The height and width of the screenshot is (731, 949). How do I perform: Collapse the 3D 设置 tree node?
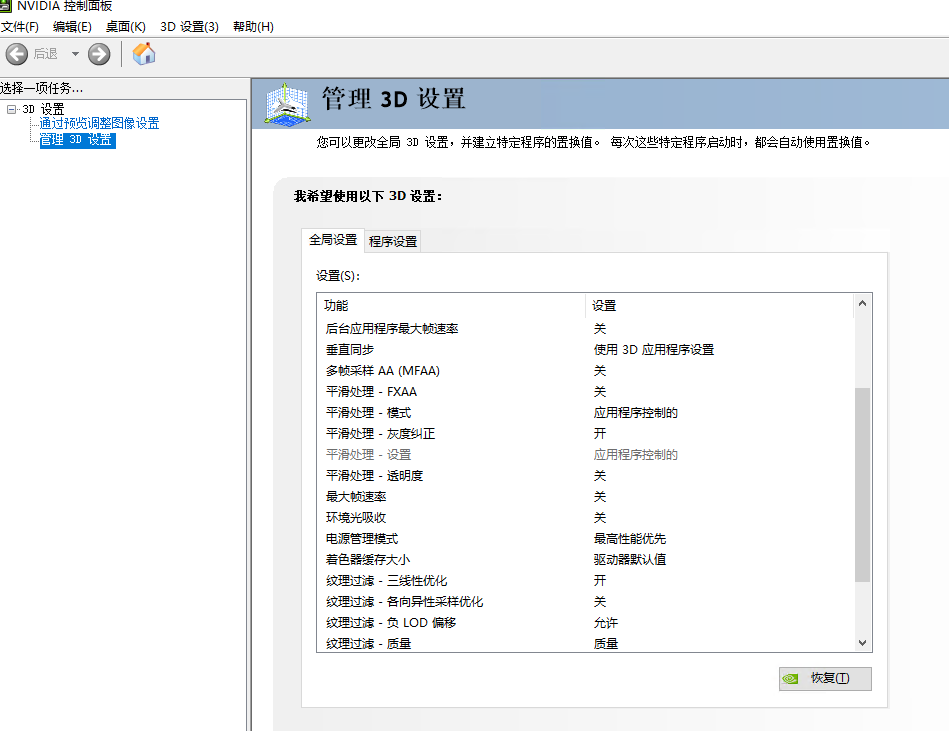[x=11, y=110]
